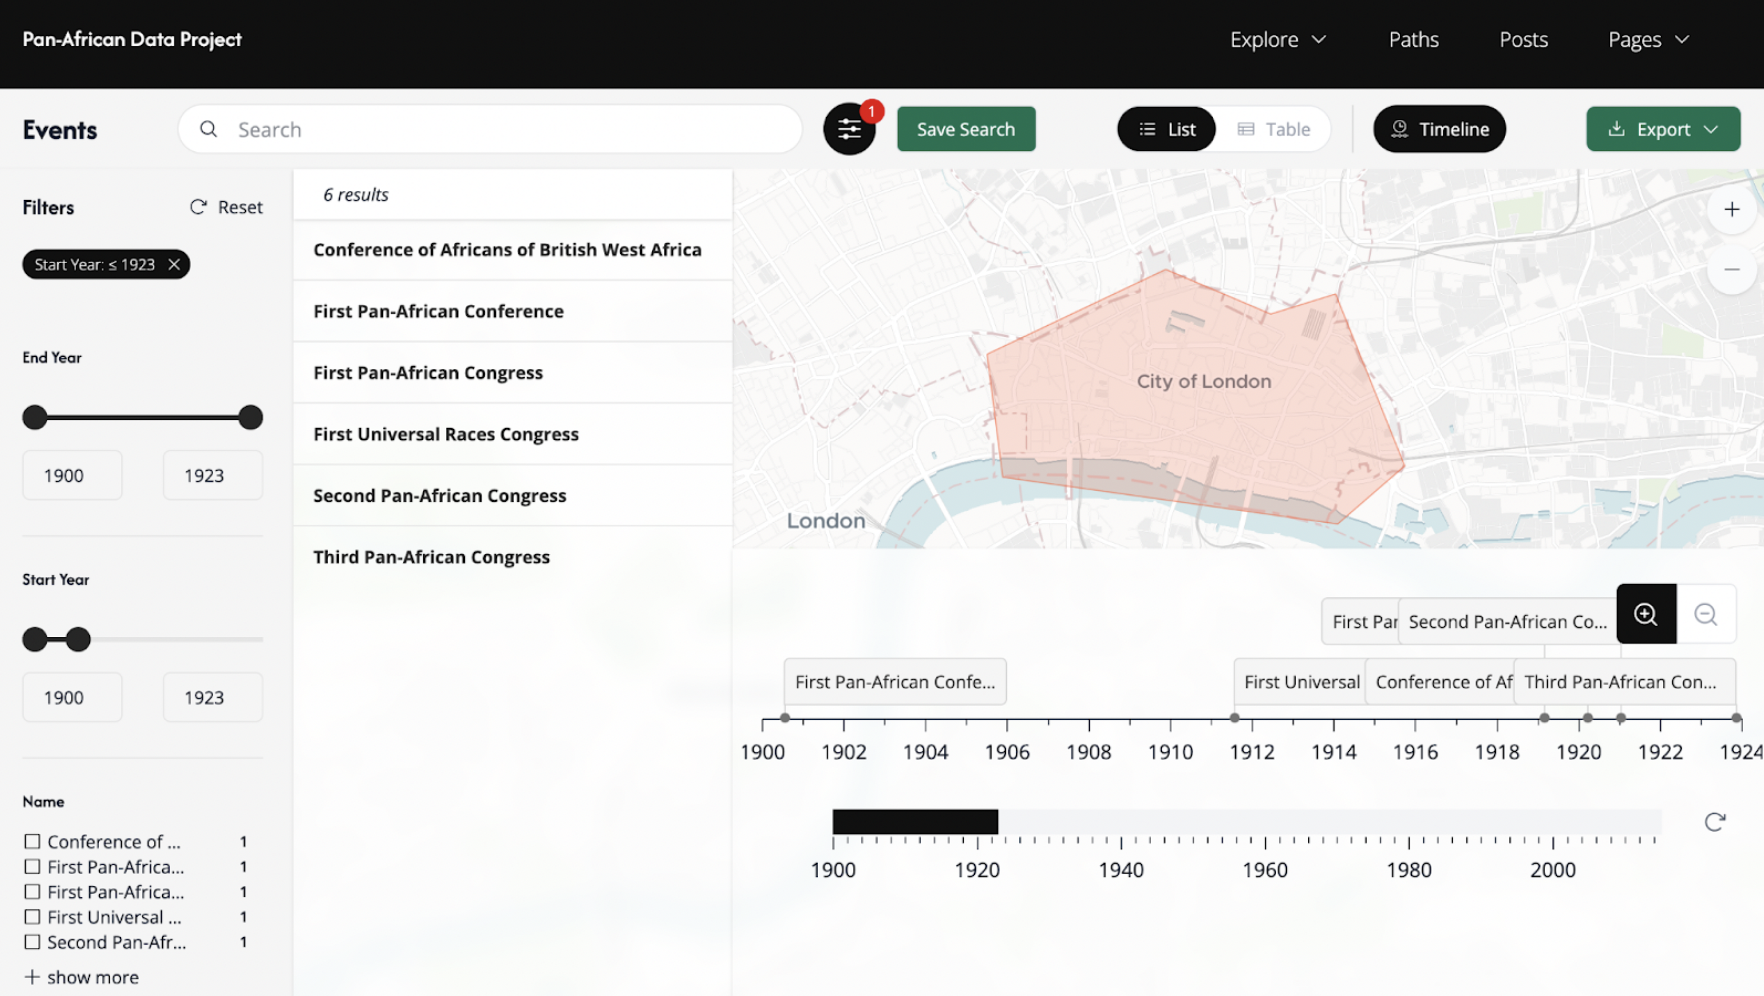1764x996 pixels.
Task: Zoom in on the timeline
Action: [1646, 614]
